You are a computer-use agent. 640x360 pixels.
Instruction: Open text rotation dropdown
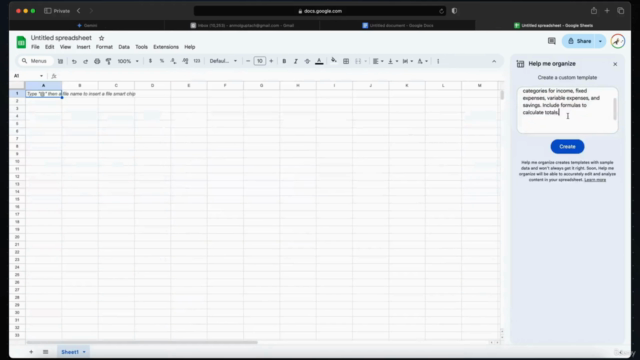coord(422,61)
